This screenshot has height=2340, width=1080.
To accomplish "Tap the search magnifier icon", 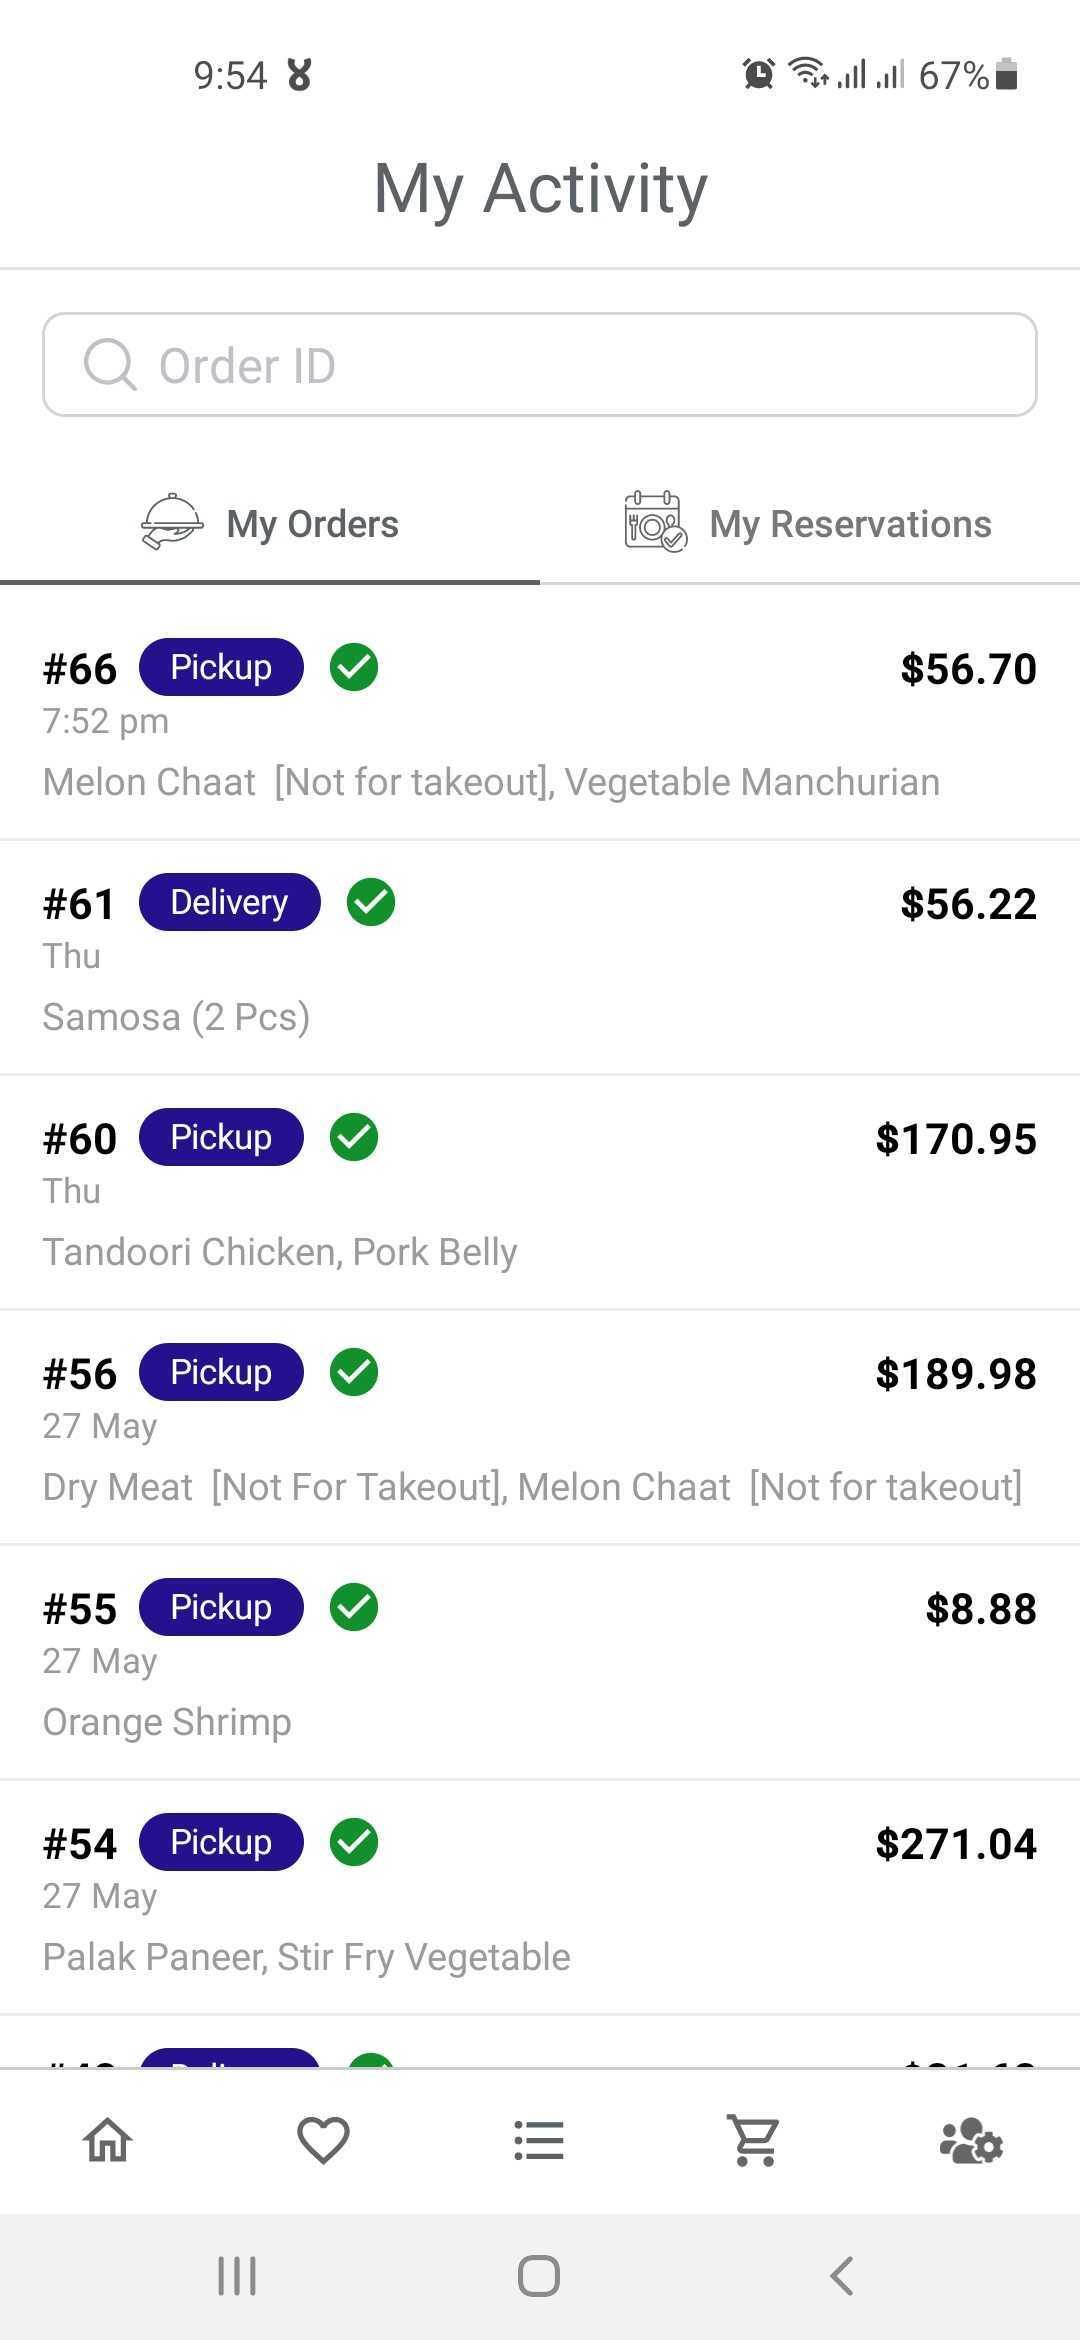I will coord(110,365).
